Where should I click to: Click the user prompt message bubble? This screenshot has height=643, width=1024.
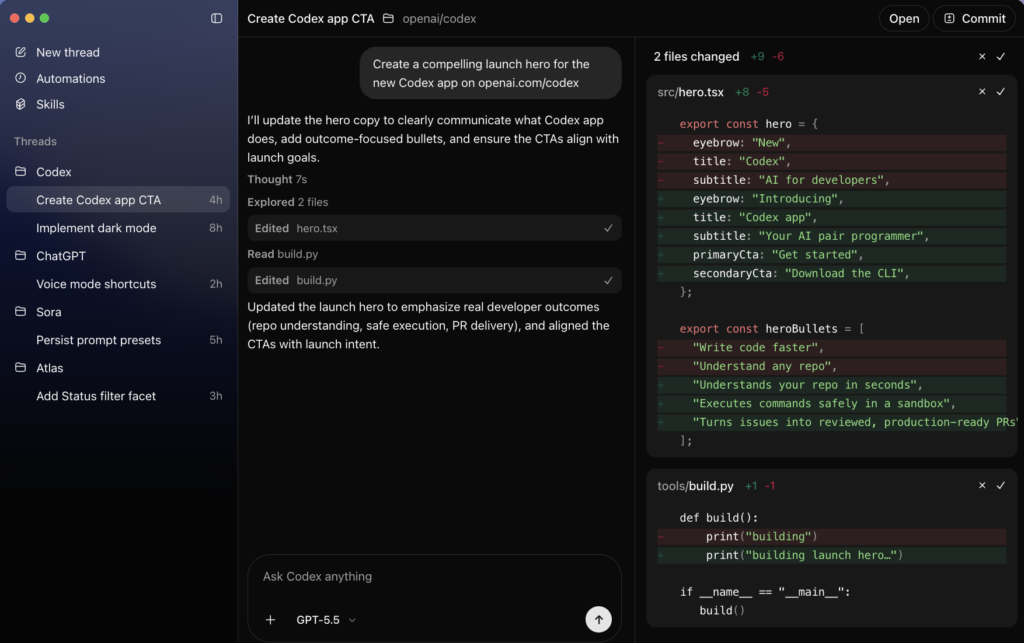(x=490, y=73)
